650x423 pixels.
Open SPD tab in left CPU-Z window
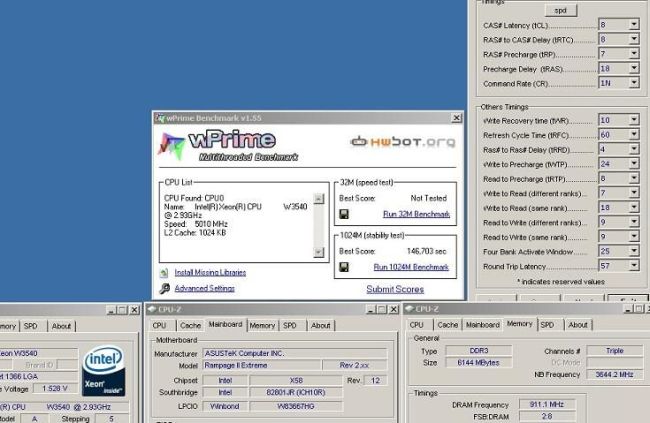tap(31, 326)
